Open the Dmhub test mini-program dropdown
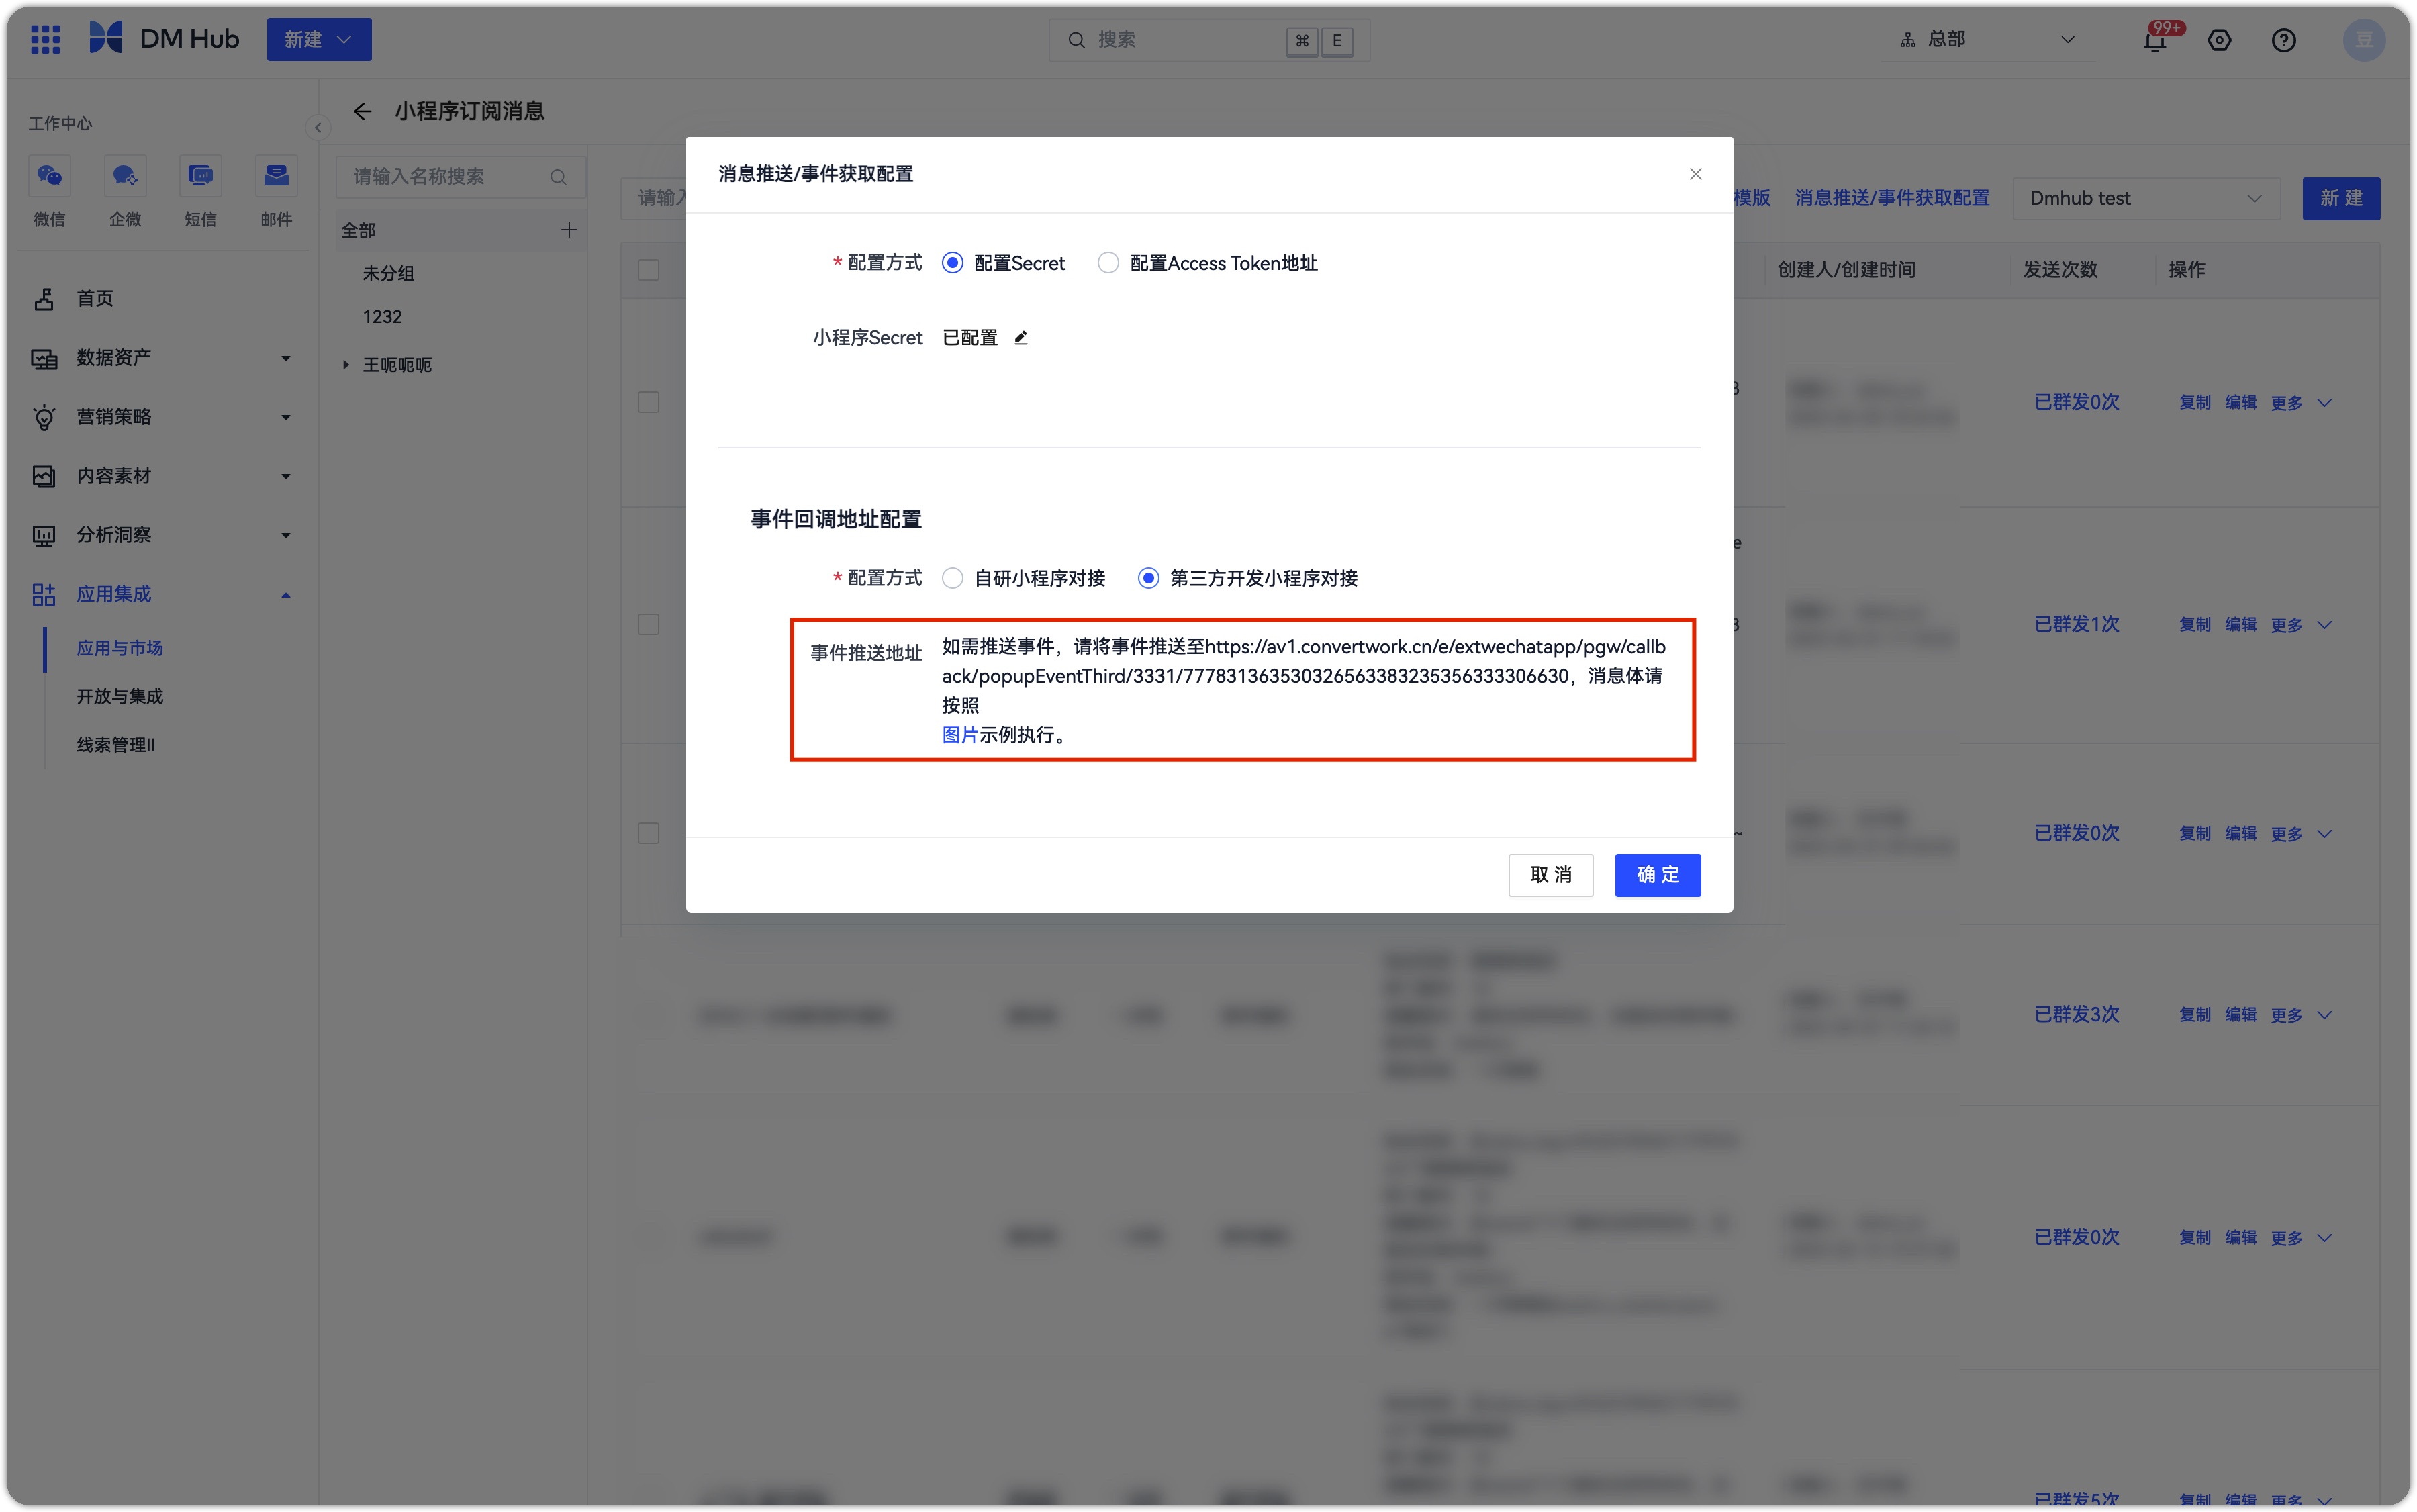This screenshot has width=2417, height=1512. click(2146, 198)
